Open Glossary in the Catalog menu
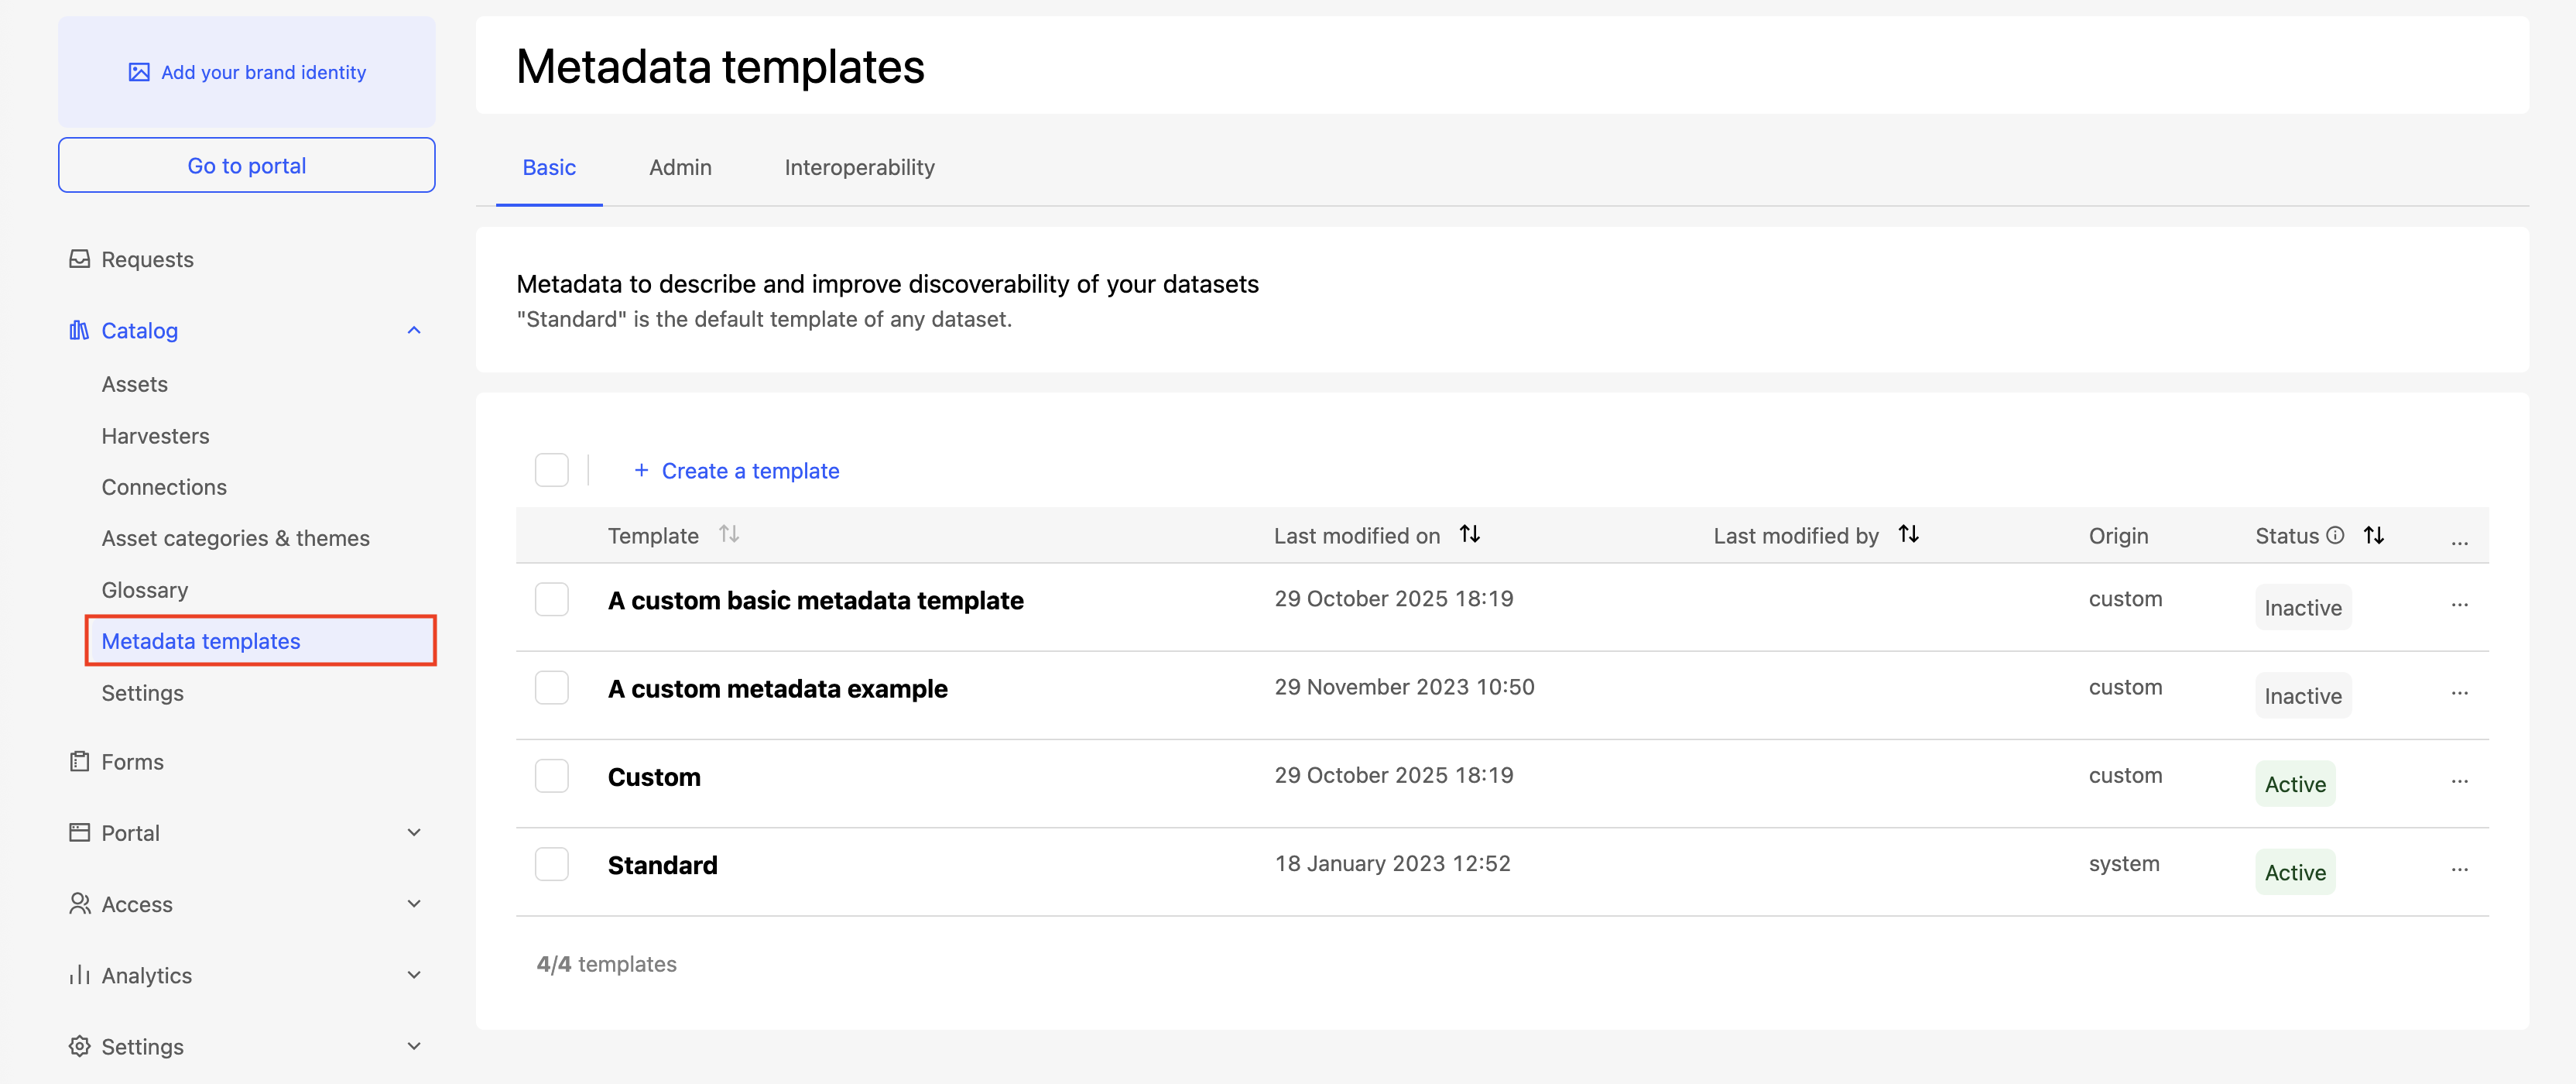2576x1084 pixels. [x=144, y=590]
